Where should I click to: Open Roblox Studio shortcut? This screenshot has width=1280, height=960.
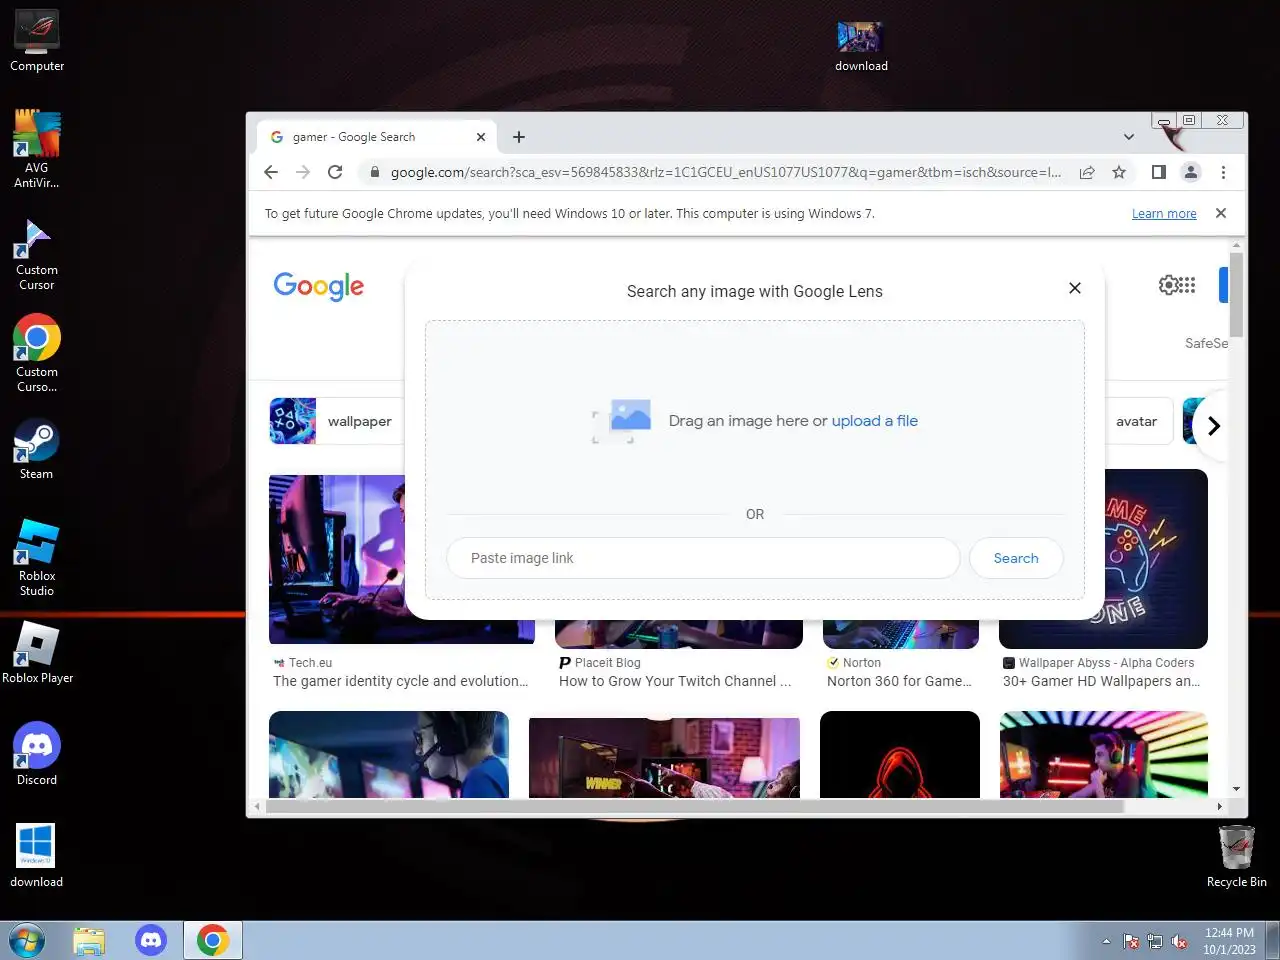(37, 557)
